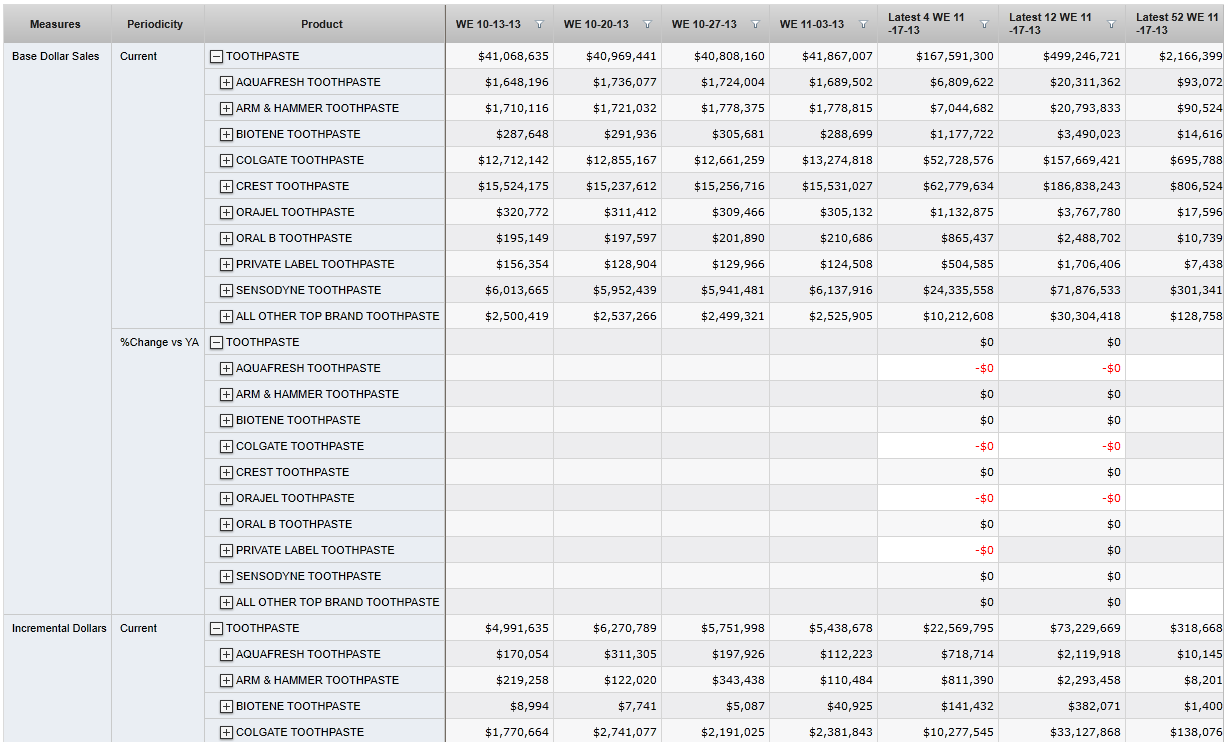Open filter icon on WE 11-03-13 column
This screenshot has width=1224, height=742.
[864, 25]
